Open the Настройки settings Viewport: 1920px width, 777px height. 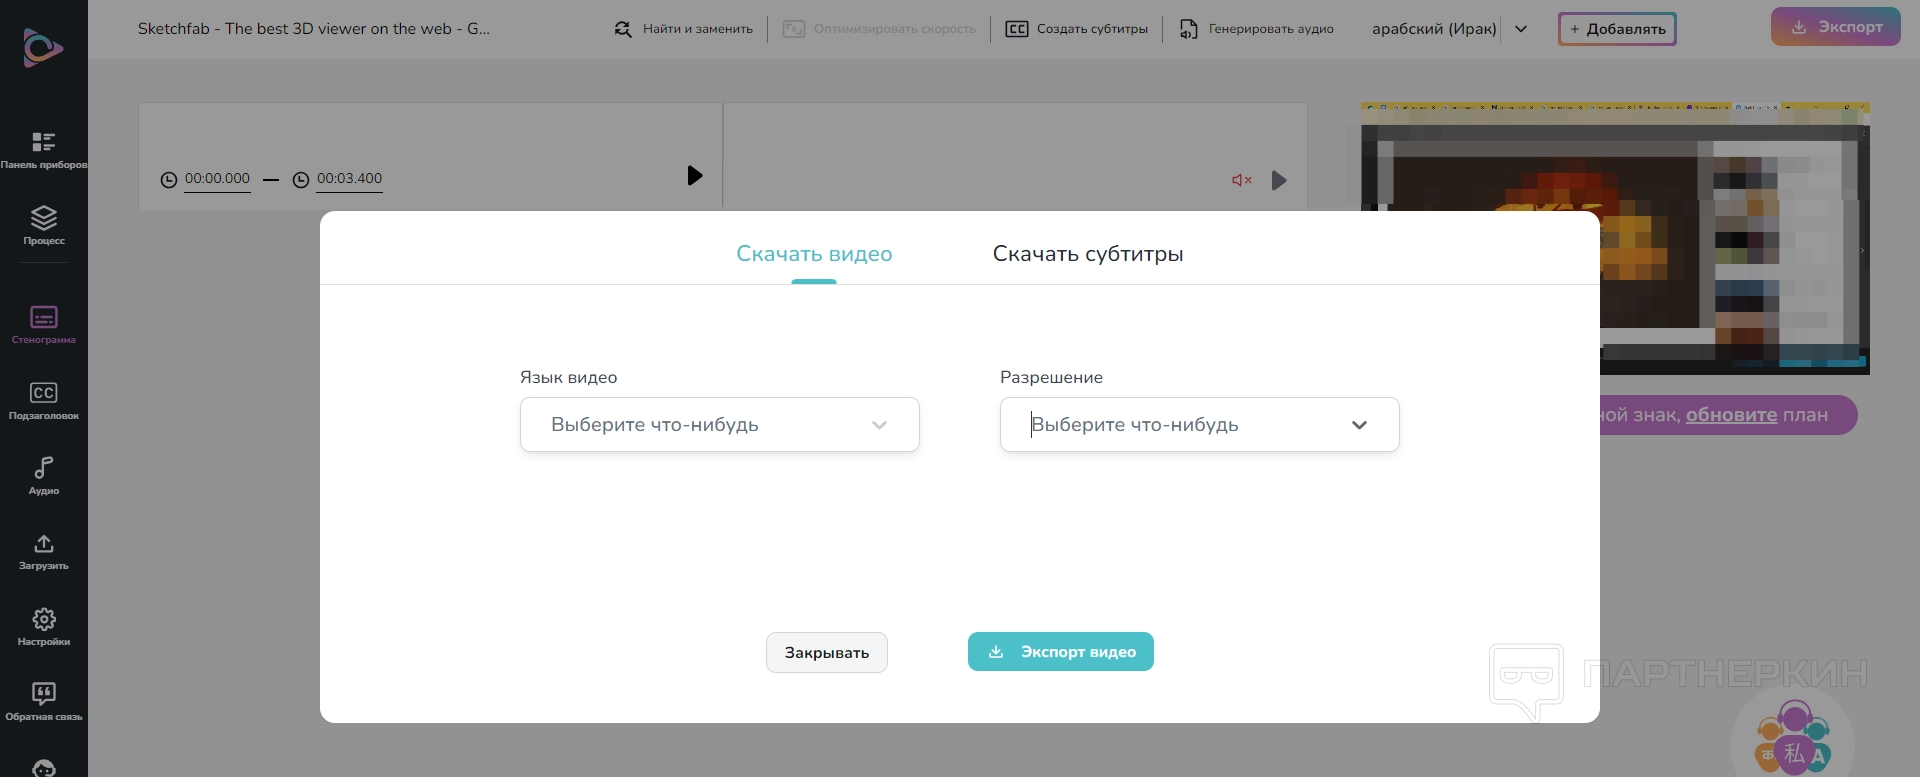pyautogui.click(x=44, y=626)
